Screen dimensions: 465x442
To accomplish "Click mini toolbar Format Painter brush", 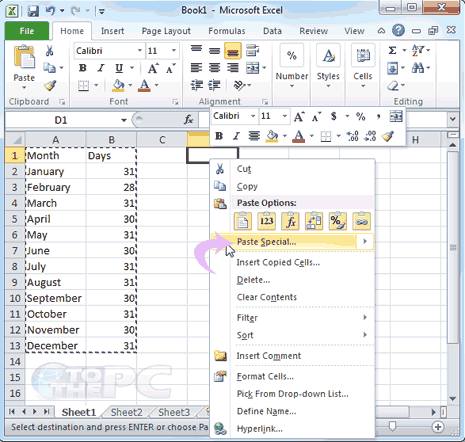I will point(388,136).
